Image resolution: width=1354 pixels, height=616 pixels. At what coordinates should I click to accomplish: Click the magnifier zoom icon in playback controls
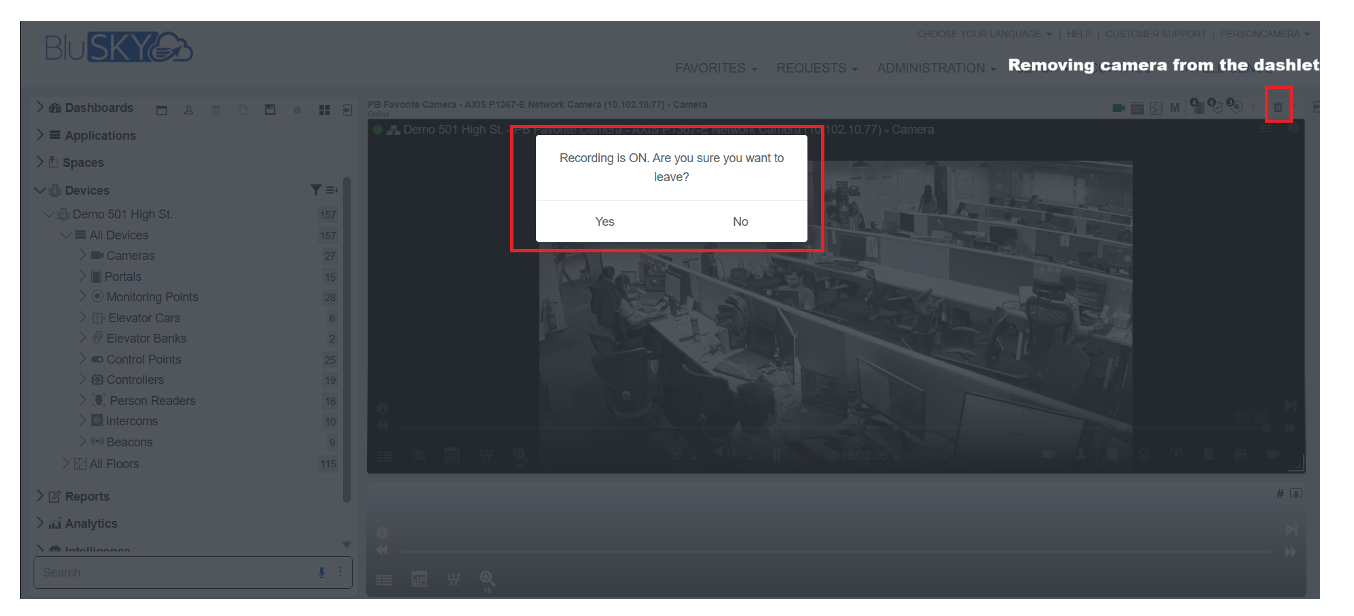click(520, 455)
